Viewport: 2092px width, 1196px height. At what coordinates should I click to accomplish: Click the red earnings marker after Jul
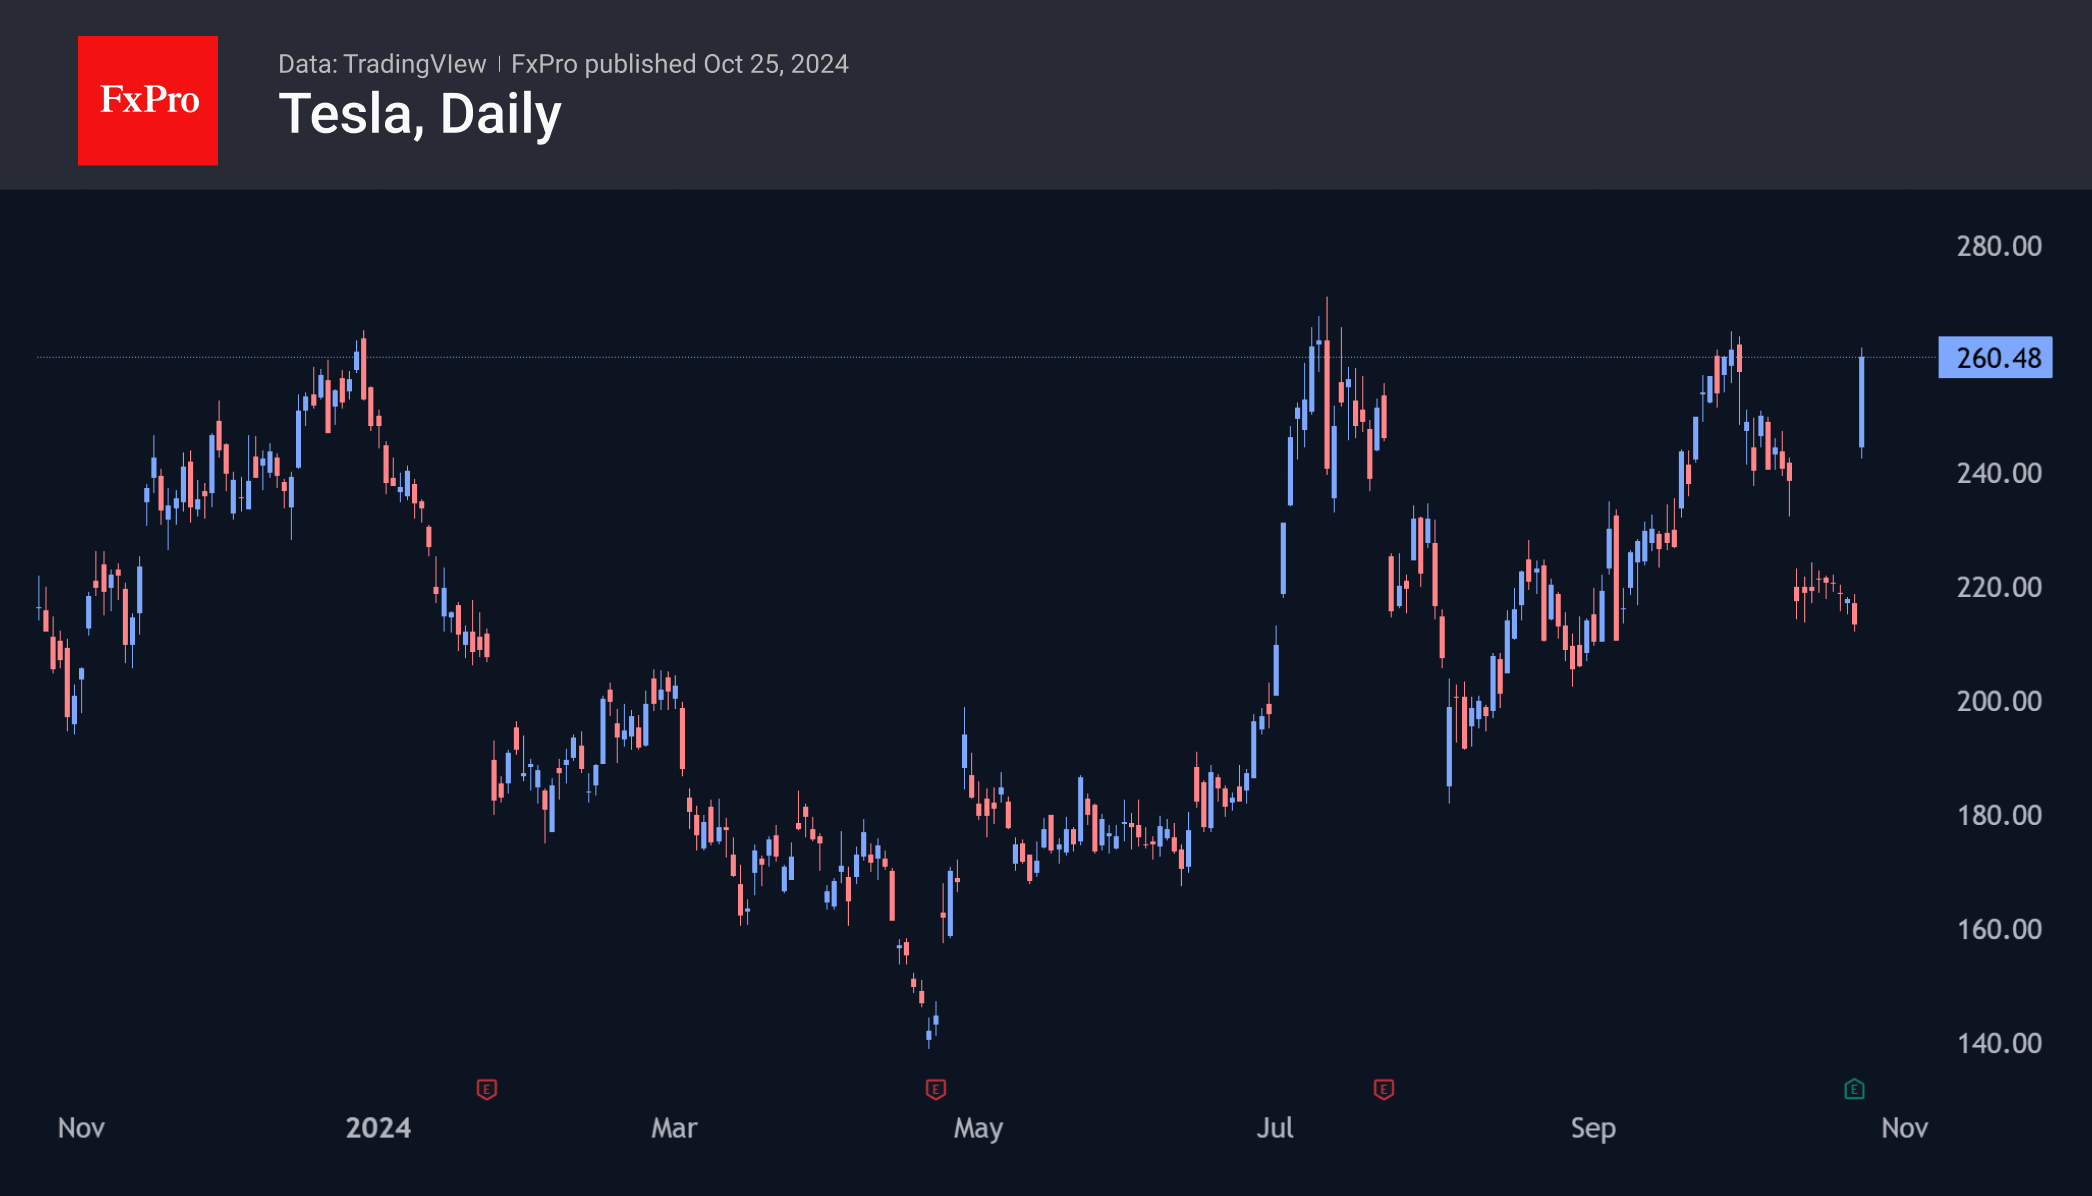click(x=1384, y=1089)
